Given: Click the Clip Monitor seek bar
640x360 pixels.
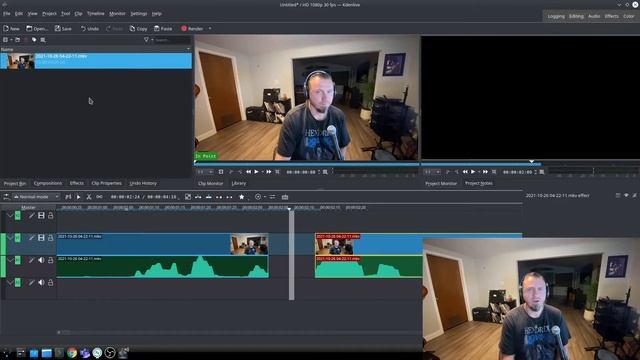Looking at the screenshot, I should tap(307, 164).
